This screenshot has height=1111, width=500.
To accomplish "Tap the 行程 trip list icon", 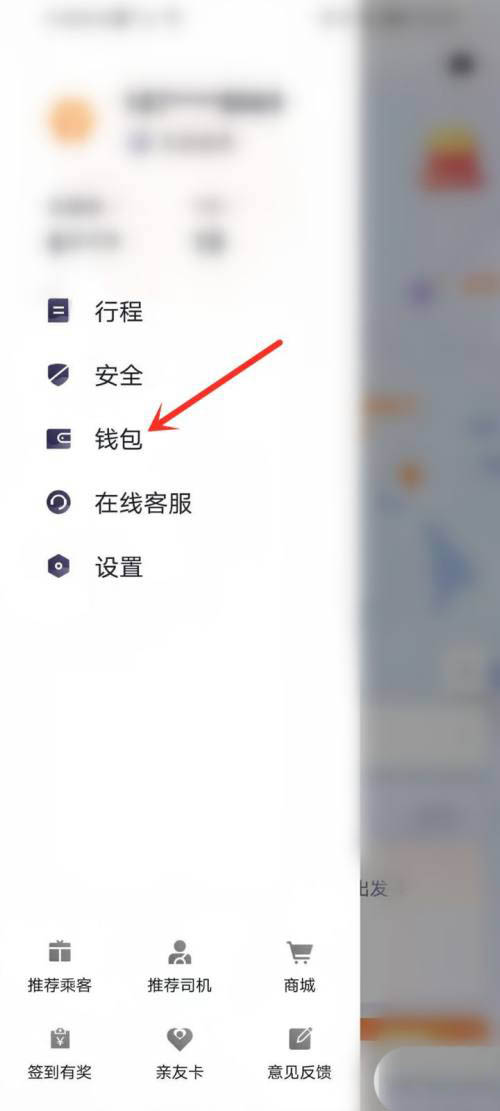I will coord(58,311).
